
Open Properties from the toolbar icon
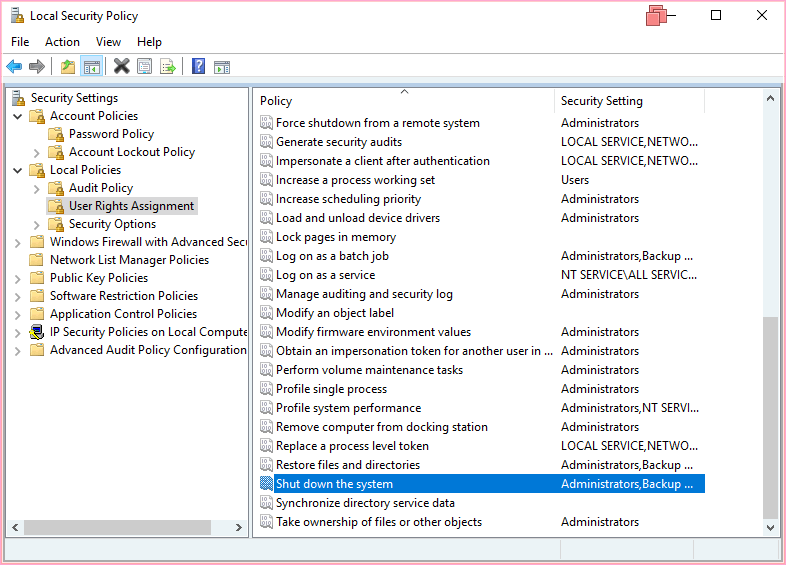point(145,67)
